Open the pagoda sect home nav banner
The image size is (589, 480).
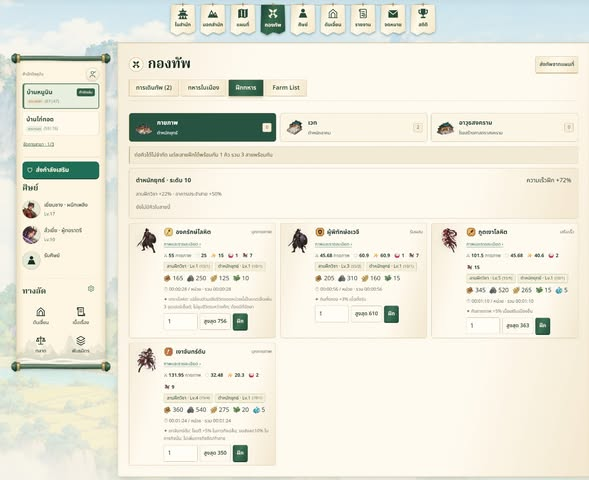(183, 19)
